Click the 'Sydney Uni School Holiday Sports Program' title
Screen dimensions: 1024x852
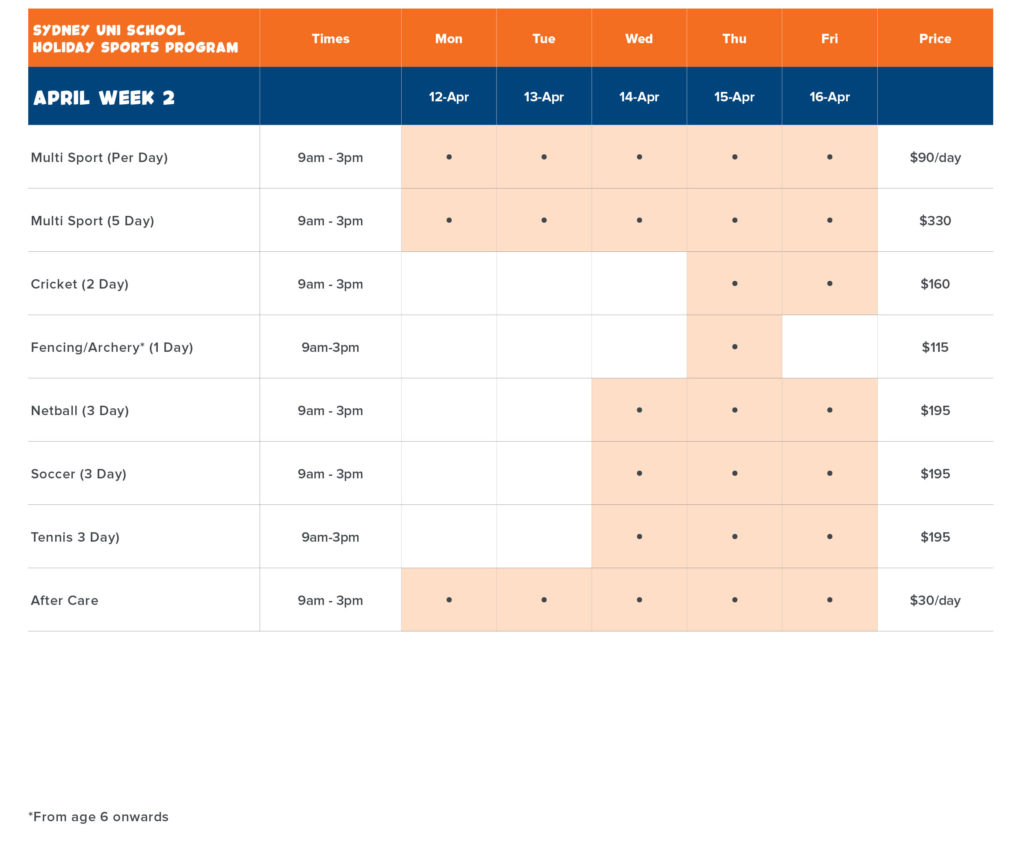[135, 39]
